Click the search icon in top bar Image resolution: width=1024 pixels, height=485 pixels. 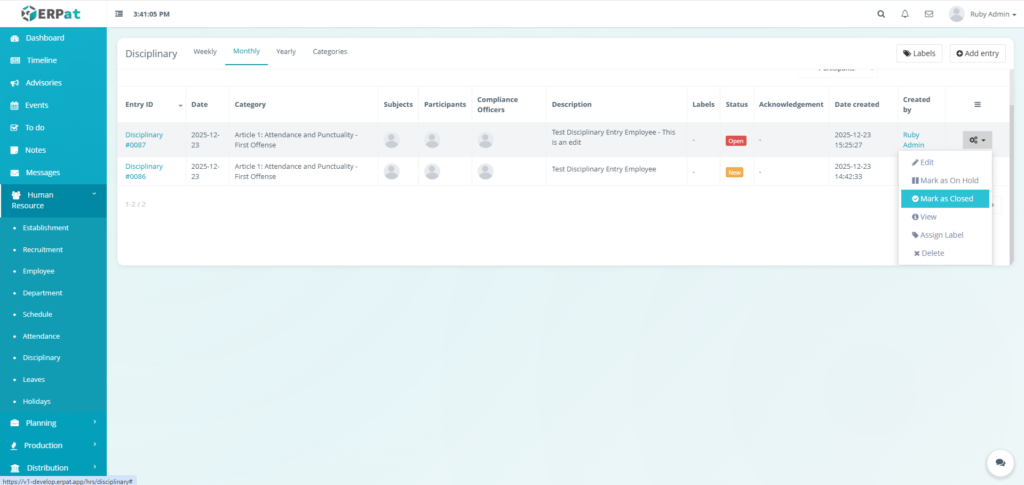[881, 14]
